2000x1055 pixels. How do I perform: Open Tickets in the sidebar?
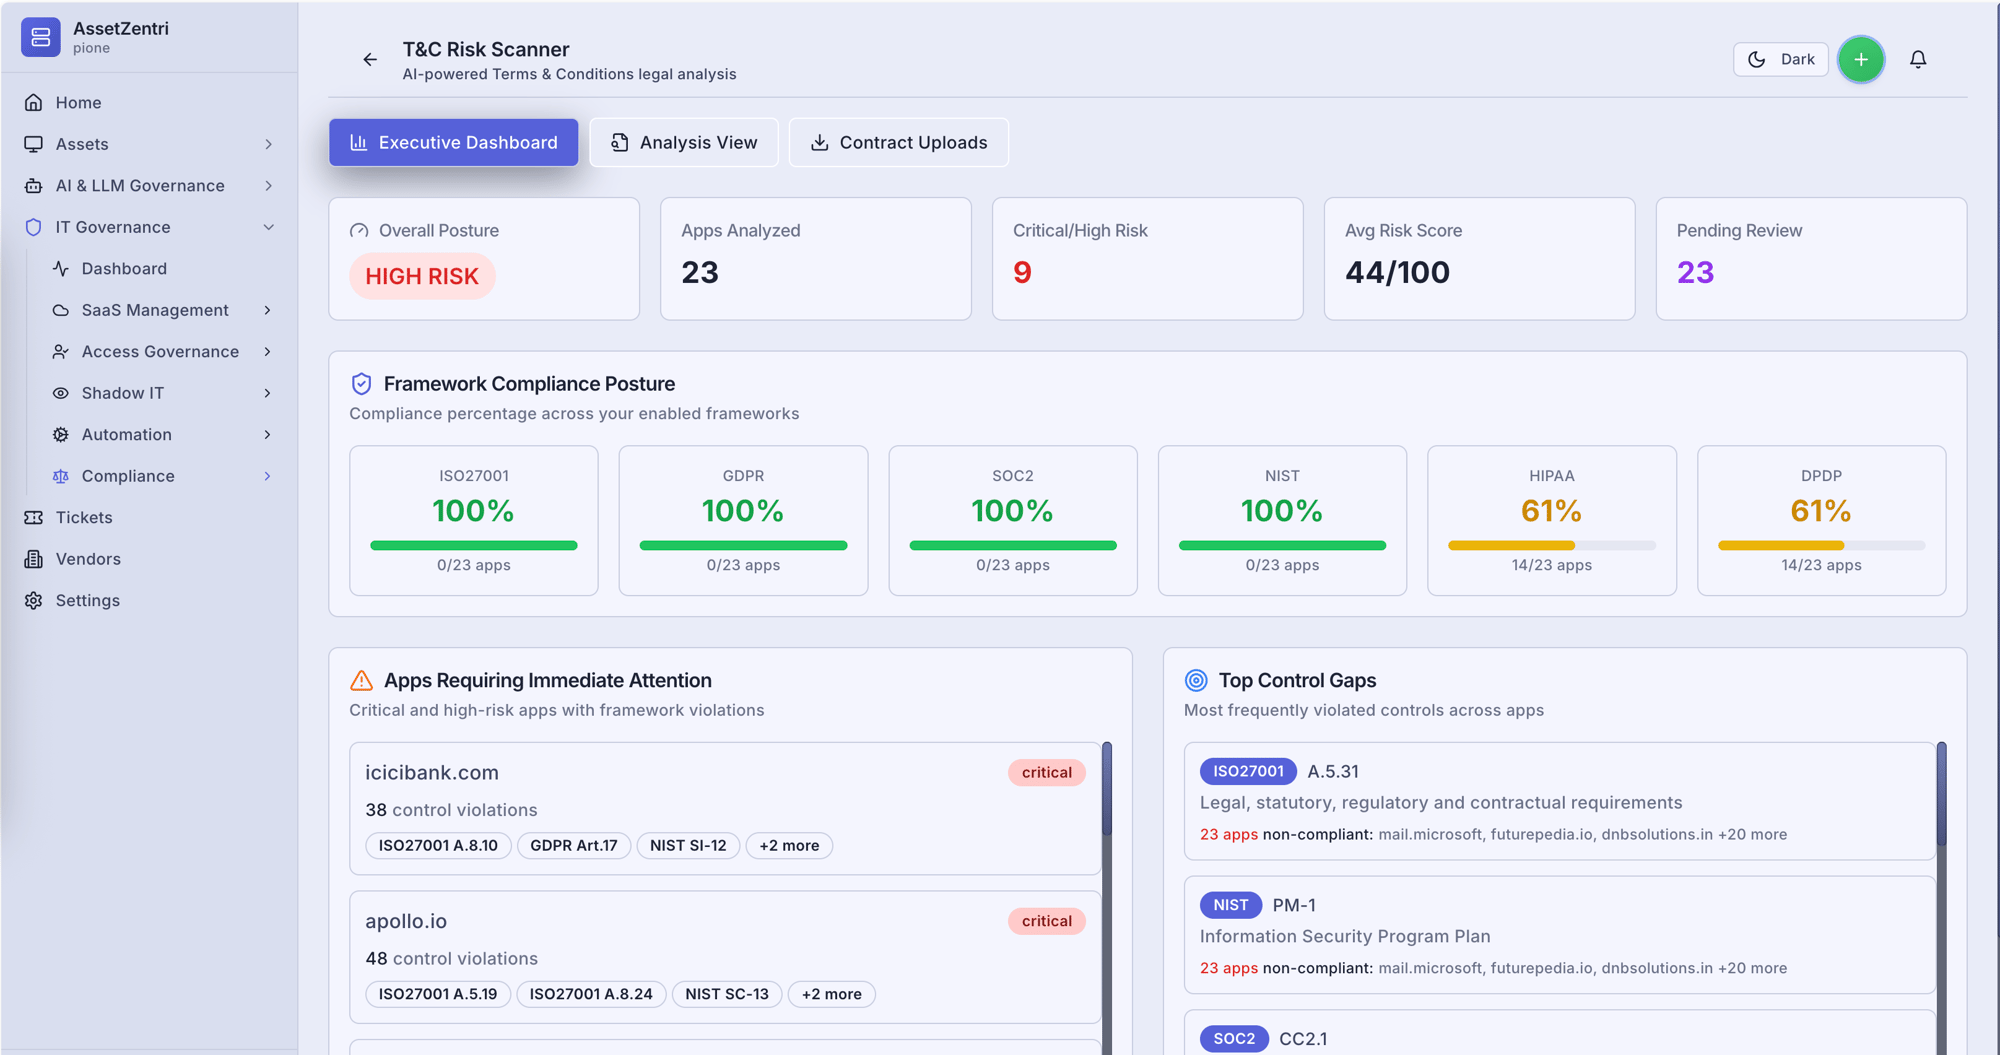point(150,518)
